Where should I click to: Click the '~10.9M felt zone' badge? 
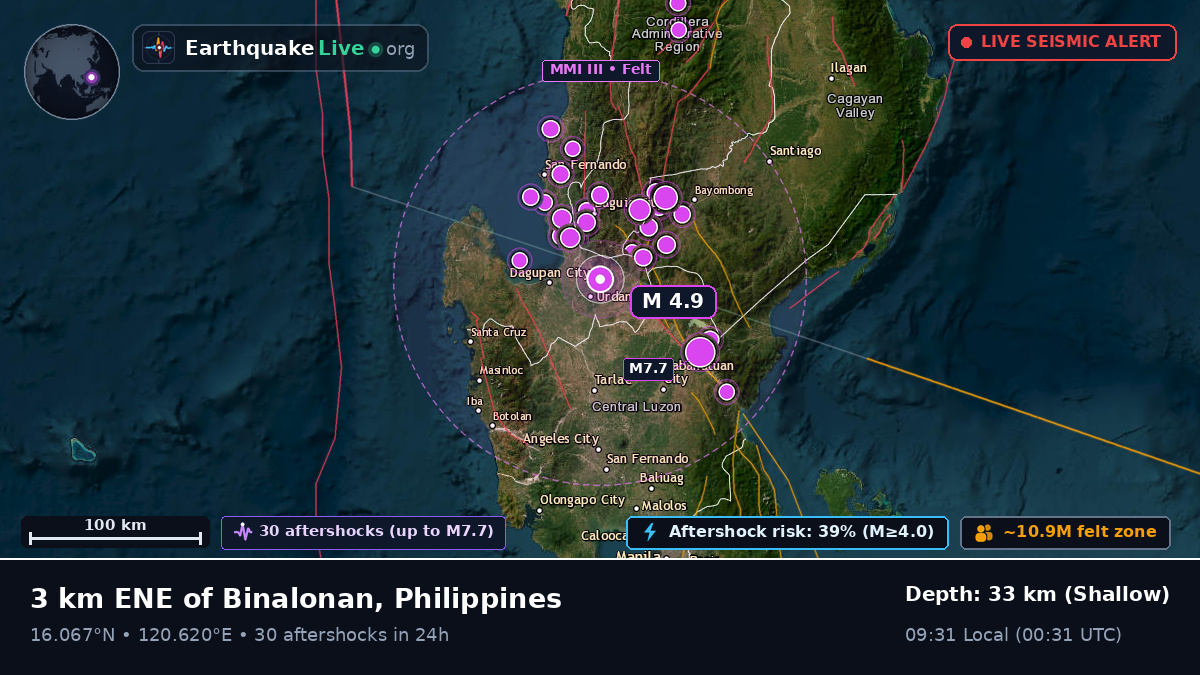pyautogui.click(x=1065, y=532)
